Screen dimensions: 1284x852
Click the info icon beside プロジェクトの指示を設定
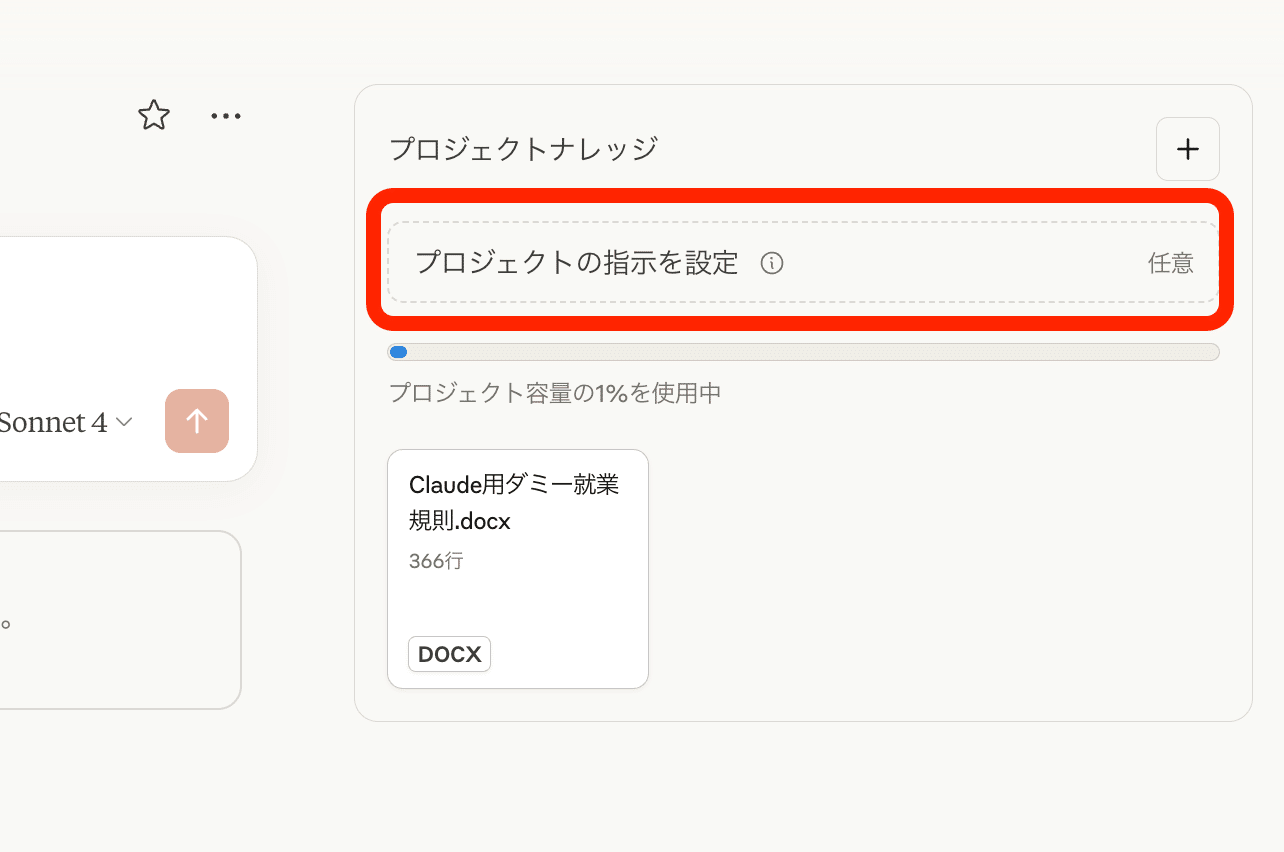click(772, 263)
